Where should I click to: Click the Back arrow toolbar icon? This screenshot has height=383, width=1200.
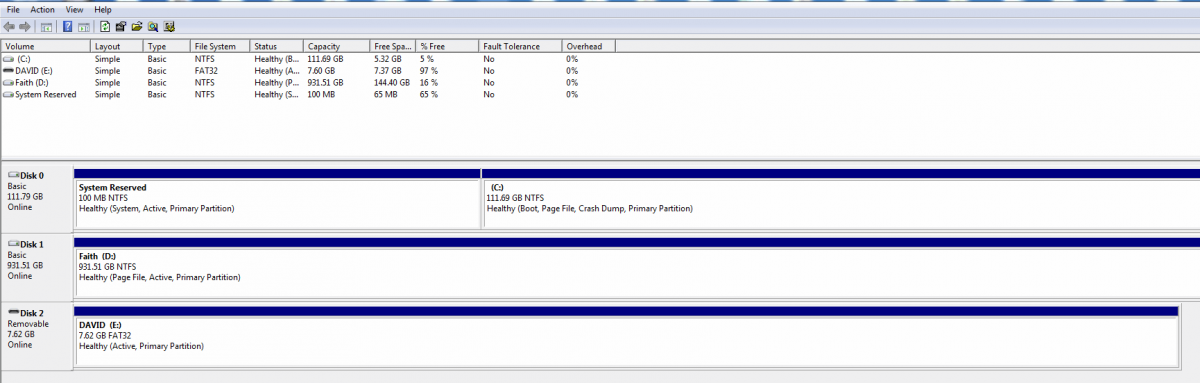click(9, 26)
